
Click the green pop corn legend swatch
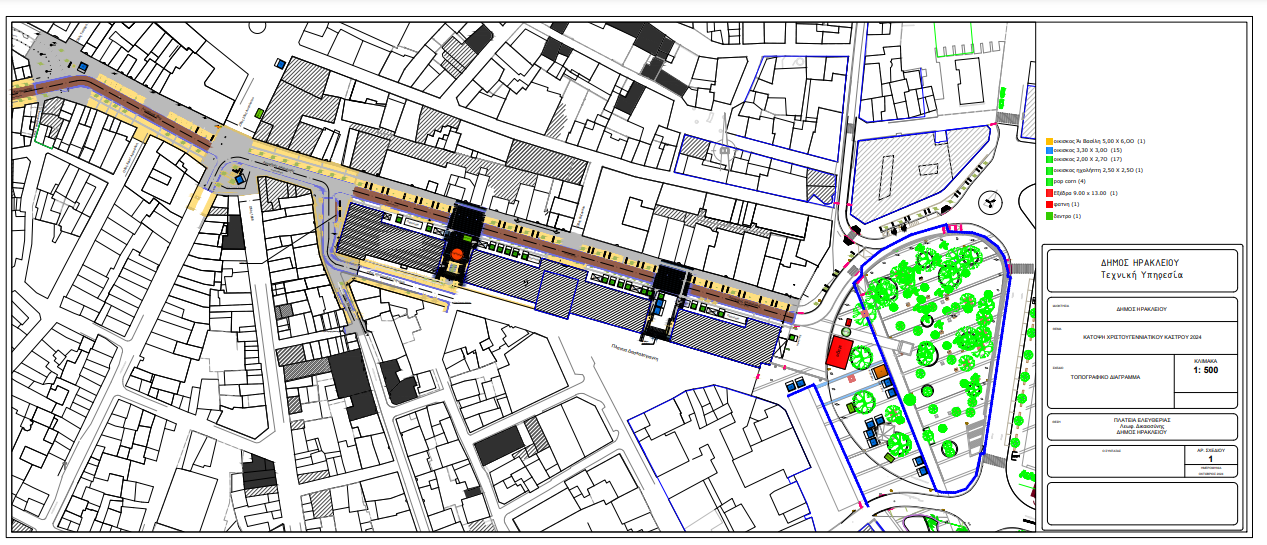click(x=1049, y=181)
